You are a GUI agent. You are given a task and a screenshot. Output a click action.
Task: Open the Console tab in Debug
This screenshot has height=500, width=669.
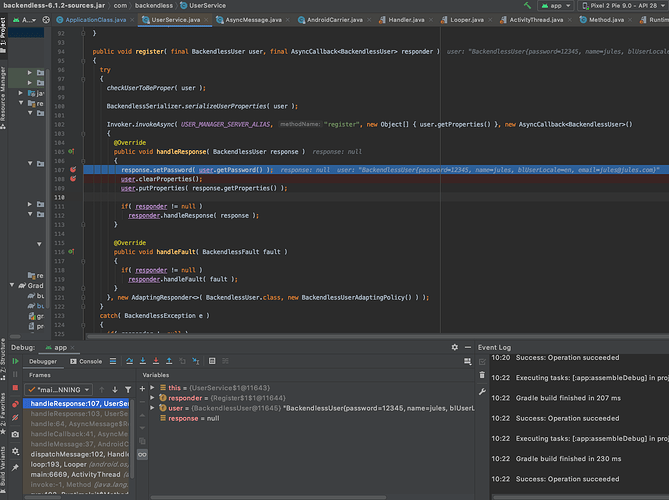pyautogui.click(x=86, y=361)
